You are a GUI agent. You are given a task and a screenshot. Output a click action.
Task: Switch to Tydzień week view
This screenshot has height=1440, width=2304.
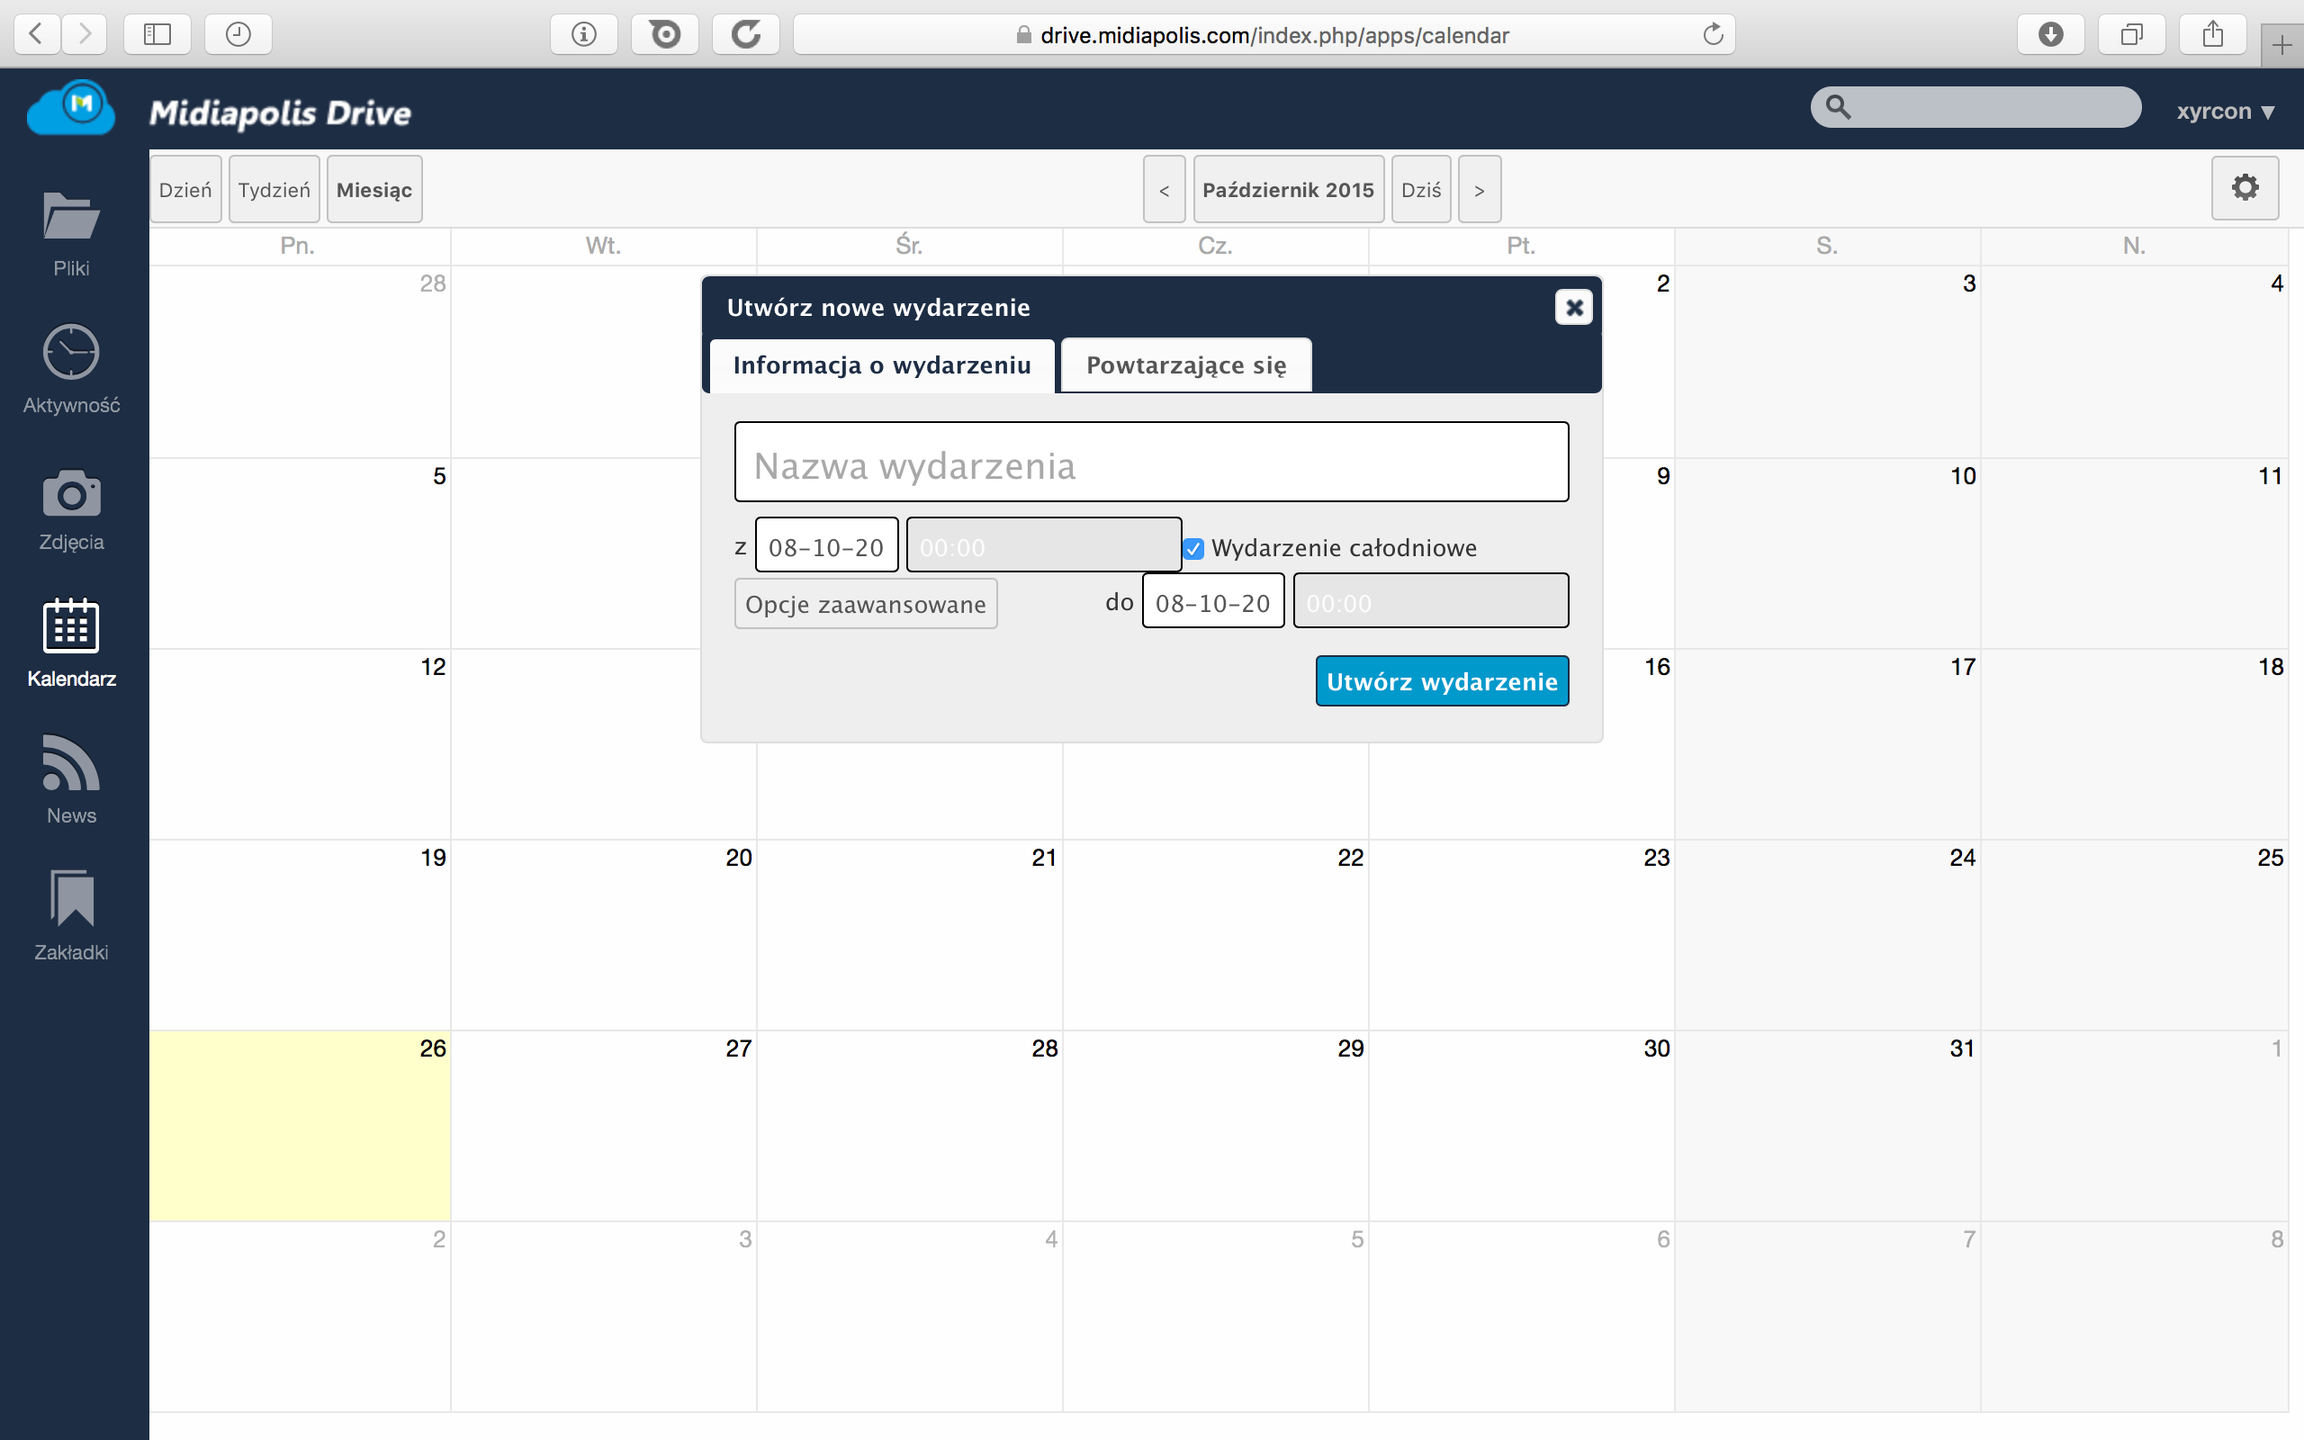(274, 190)
